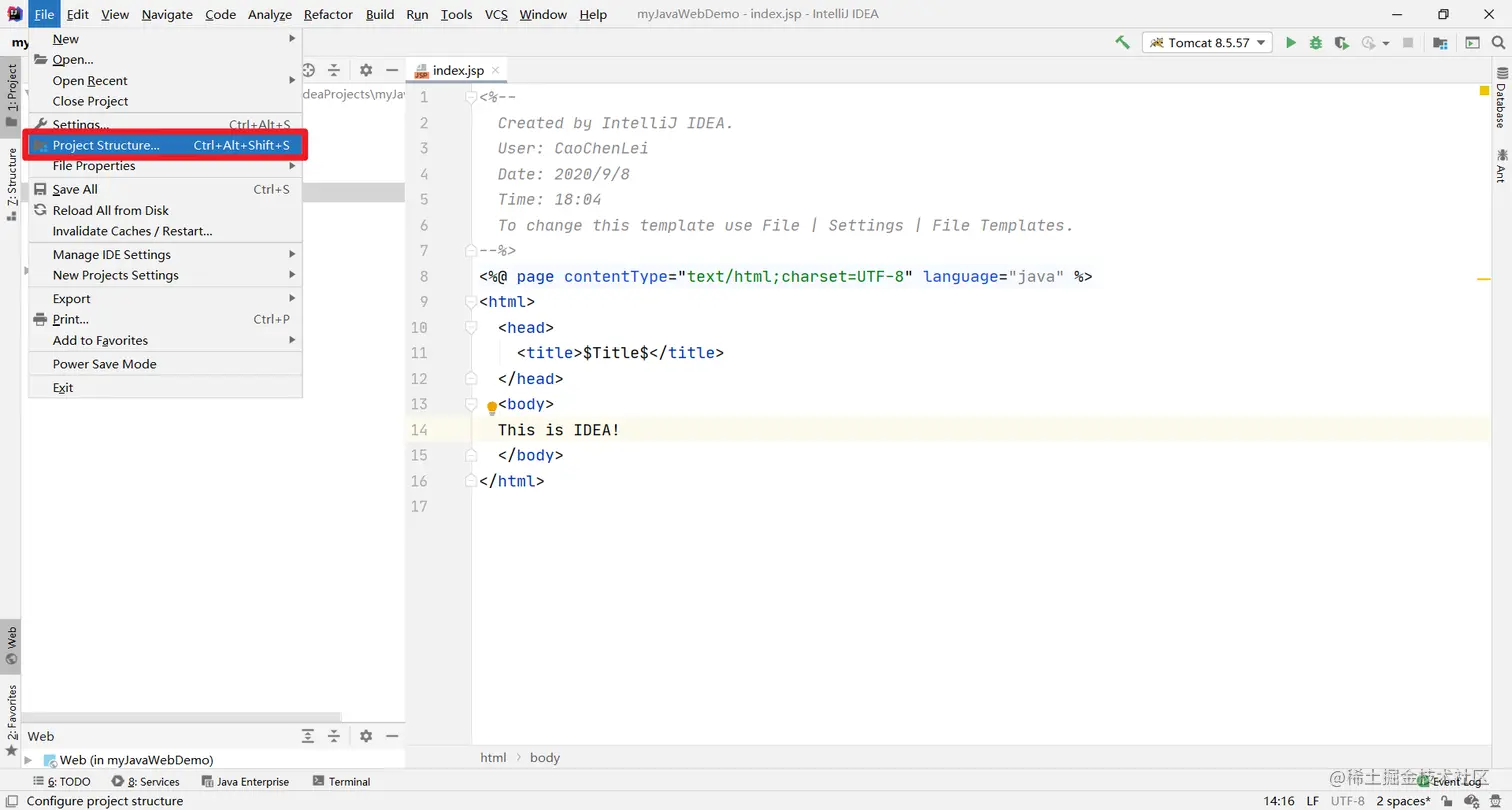The width and height of the screenshot is (1512, 810).
Task: Open the Refactor menu
Action: click(x=328, y=14)
